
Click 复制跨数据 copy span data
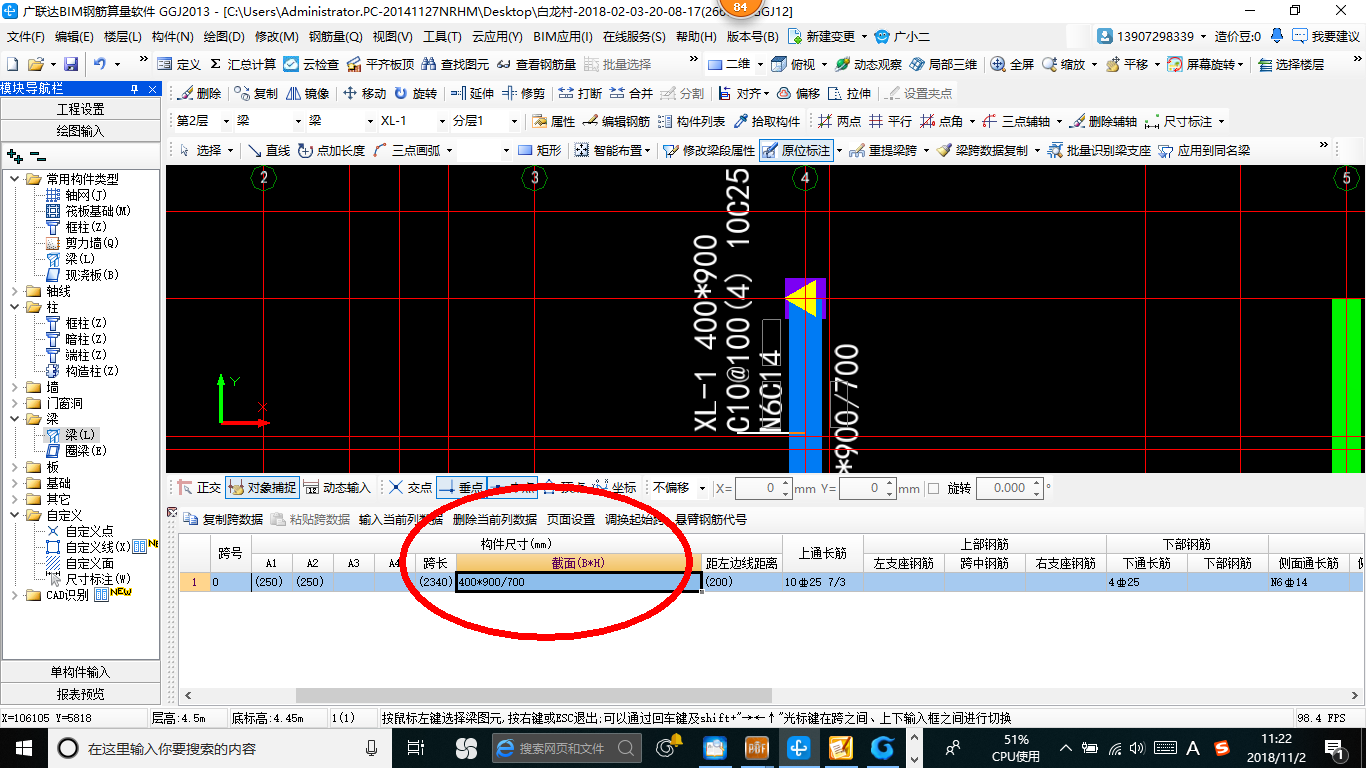(225, 519)
